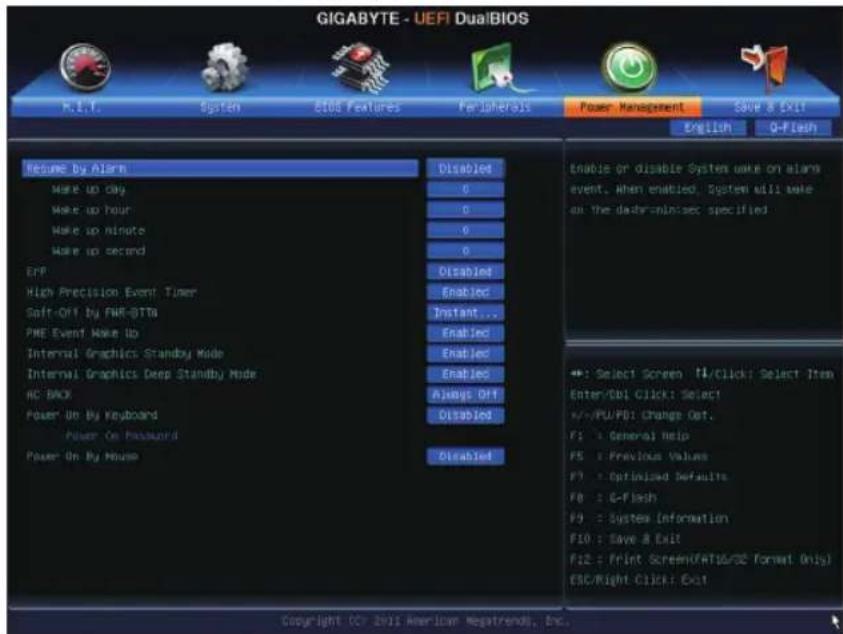This screenshot has width=843, height=634.
Task: Click the F5 Previous Values line
Action: [x=639, y=456]
